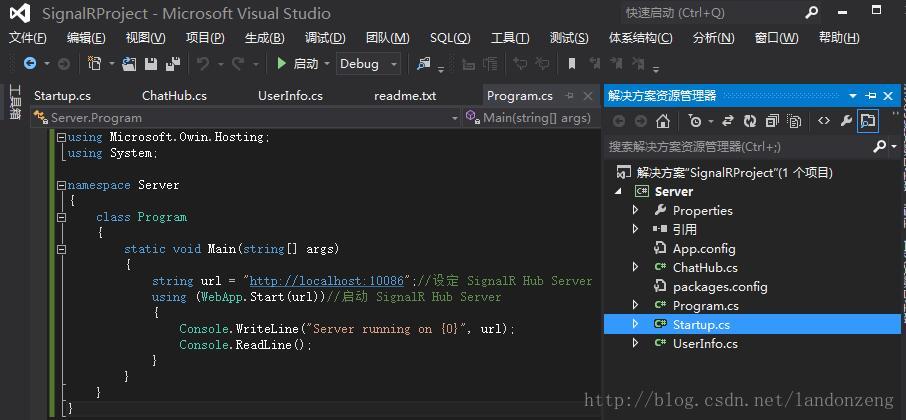The width and height of the screenshot is (906, 420).
Task: Collapse All items in Solution Explorer
Action: tap(773, 121)
